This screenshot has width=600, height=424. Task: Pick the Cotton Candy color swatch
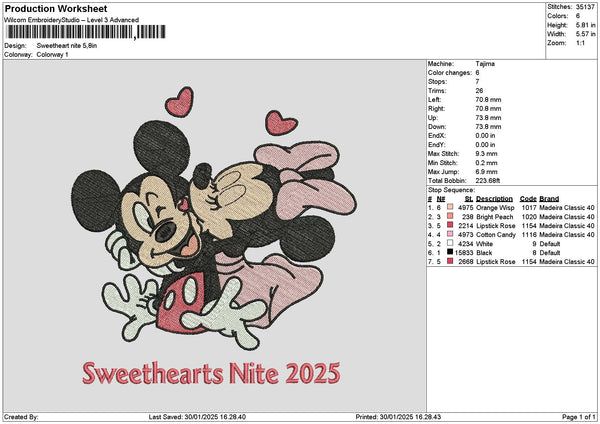451,234
